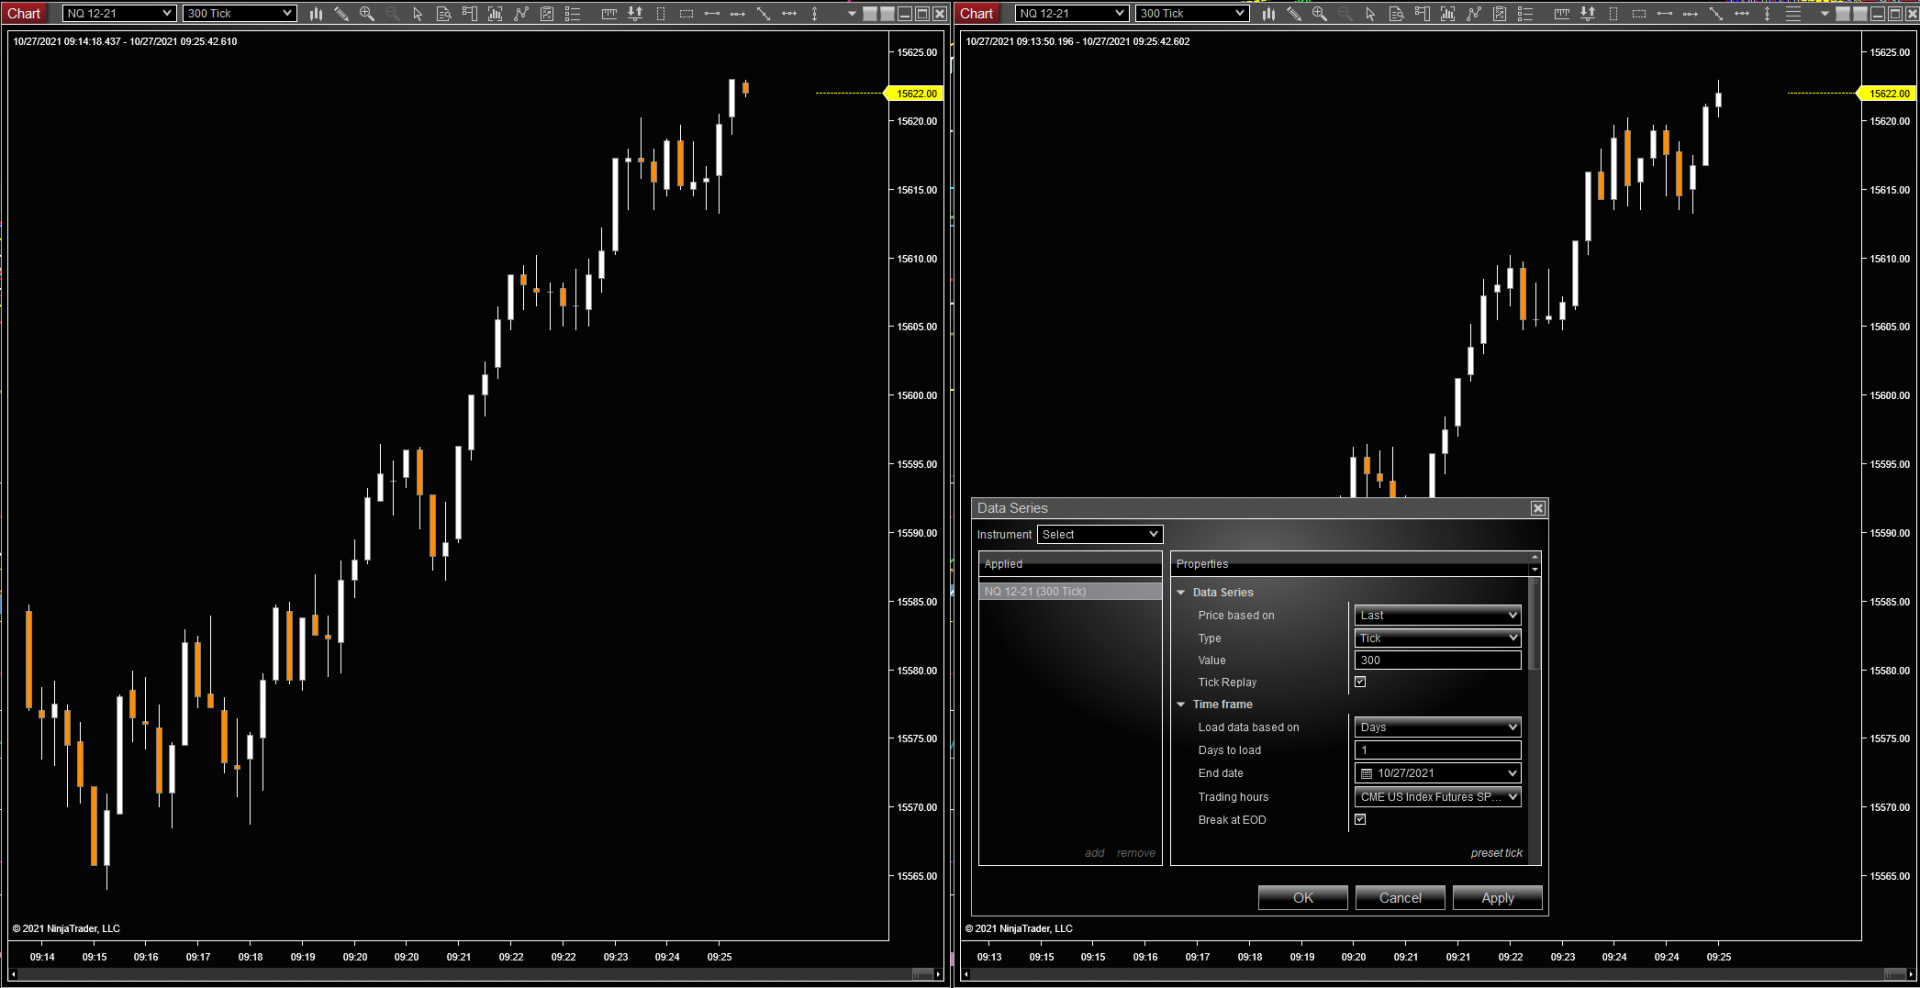Click the Chart tab of left window

[24, 13]
